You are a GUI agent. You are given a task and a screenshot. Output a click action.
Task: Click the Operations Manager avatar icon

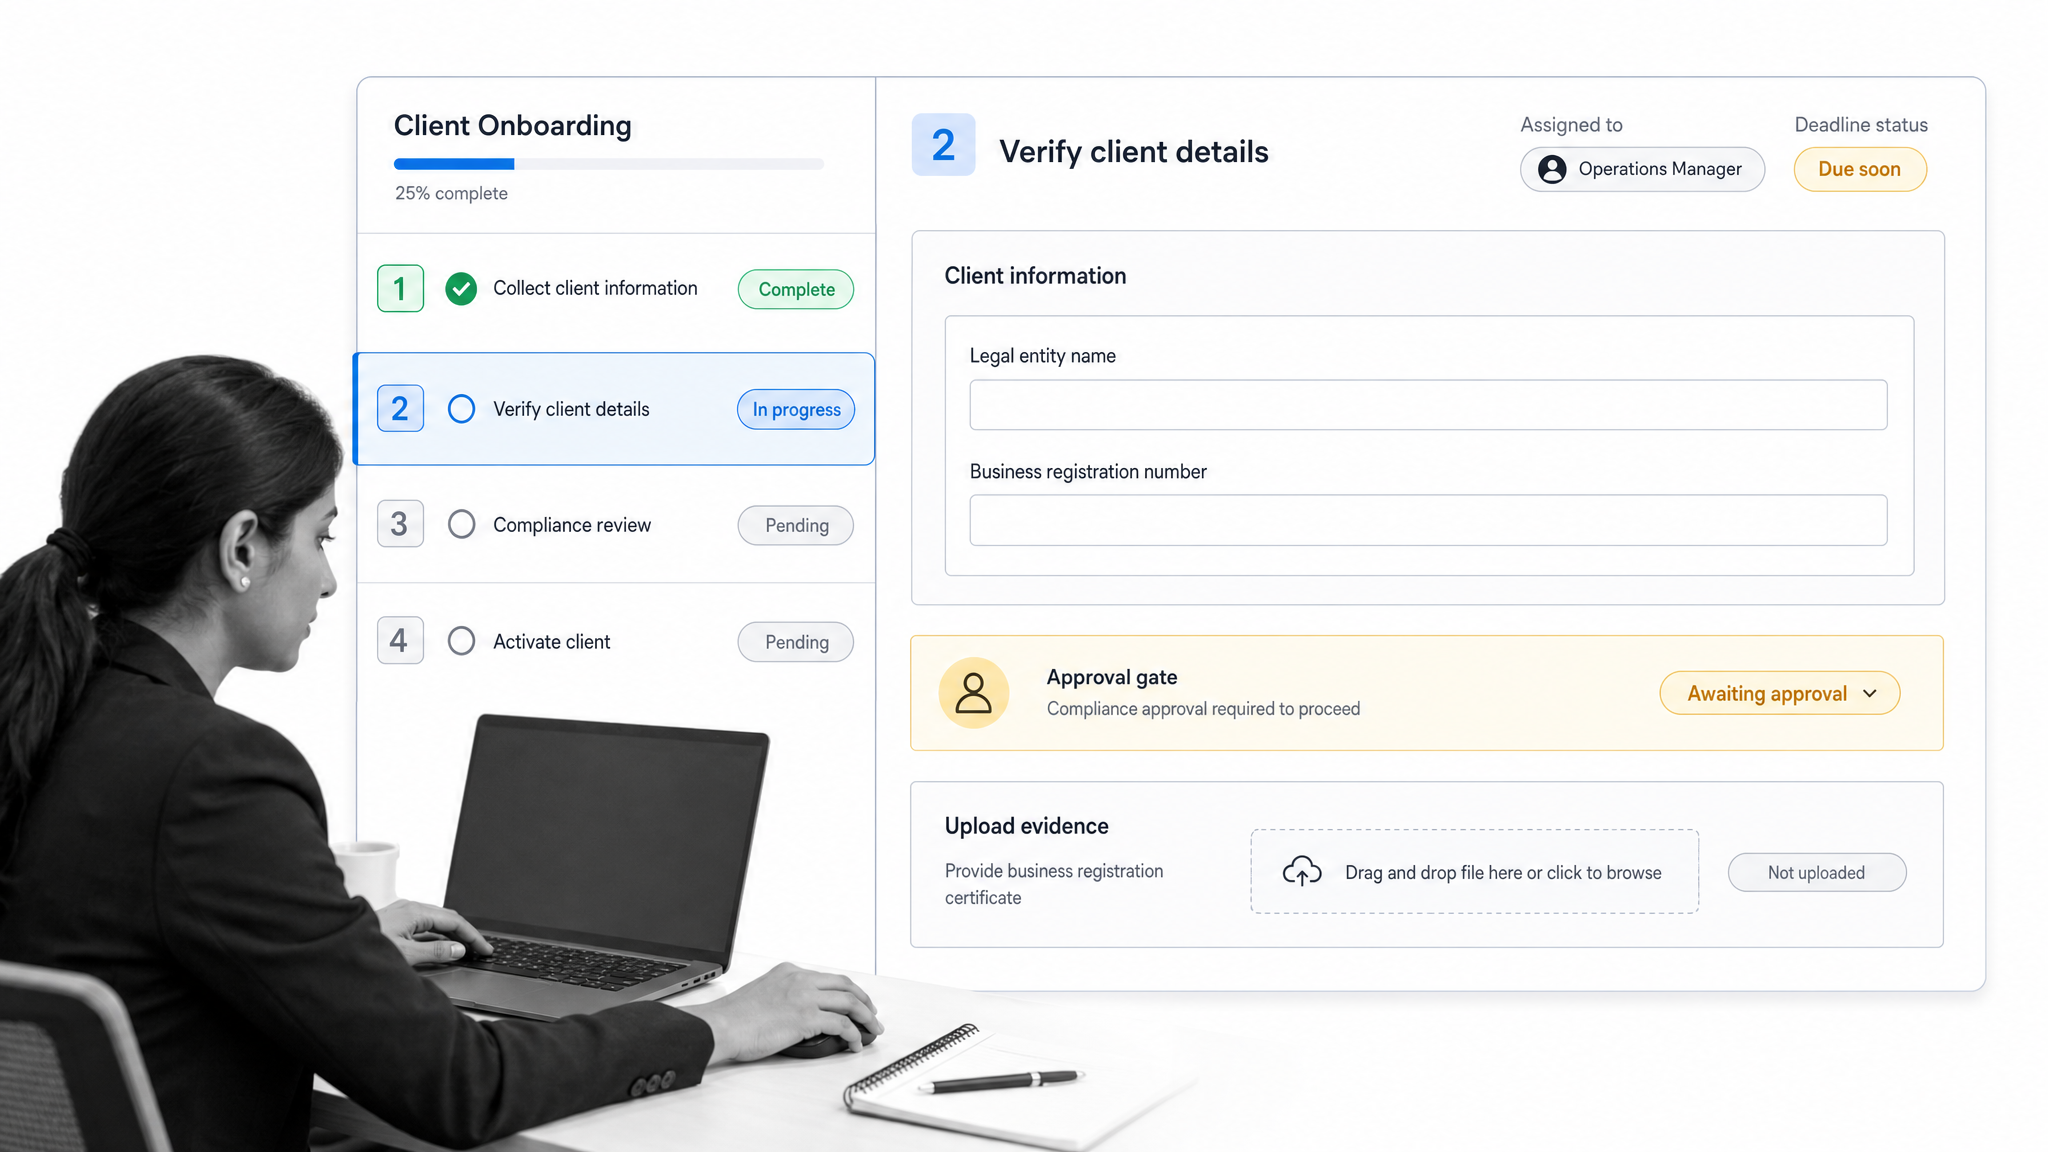coord(1552,170)
